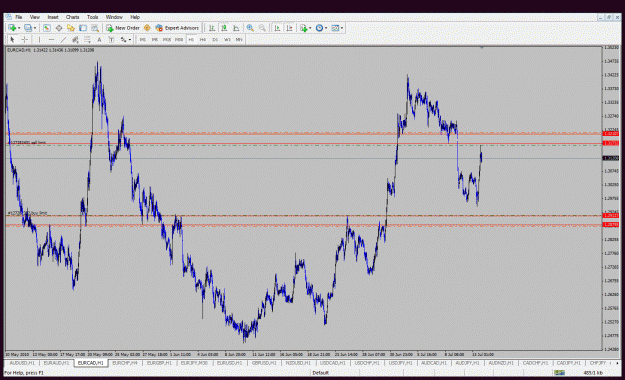Switch to the MN timeframe
This screenshot has width=625, height=380.
(x=239, y=39)
